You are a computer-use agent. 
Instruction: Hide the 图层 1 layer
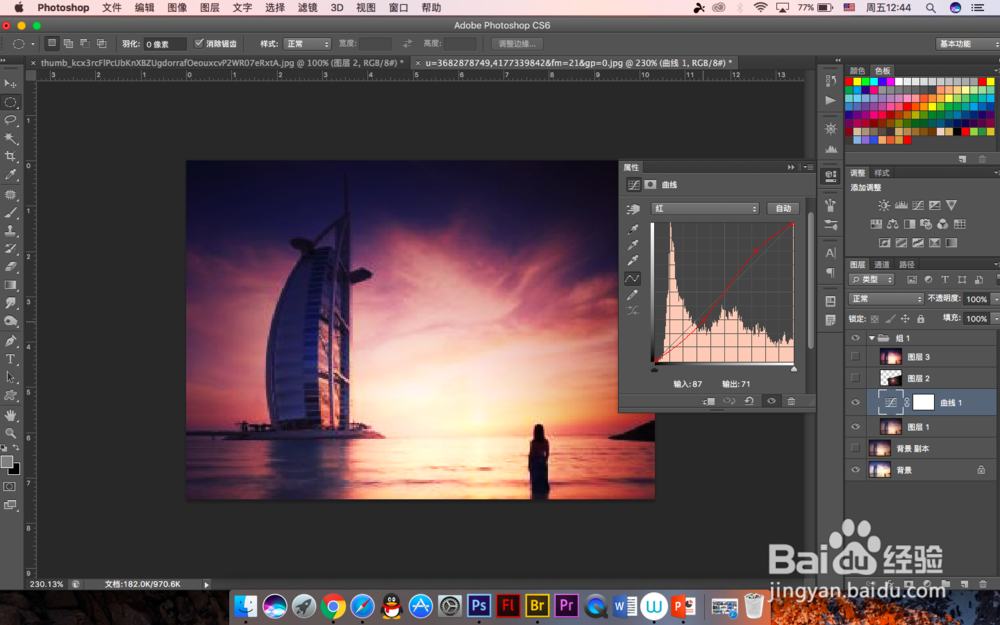[855, 427]
